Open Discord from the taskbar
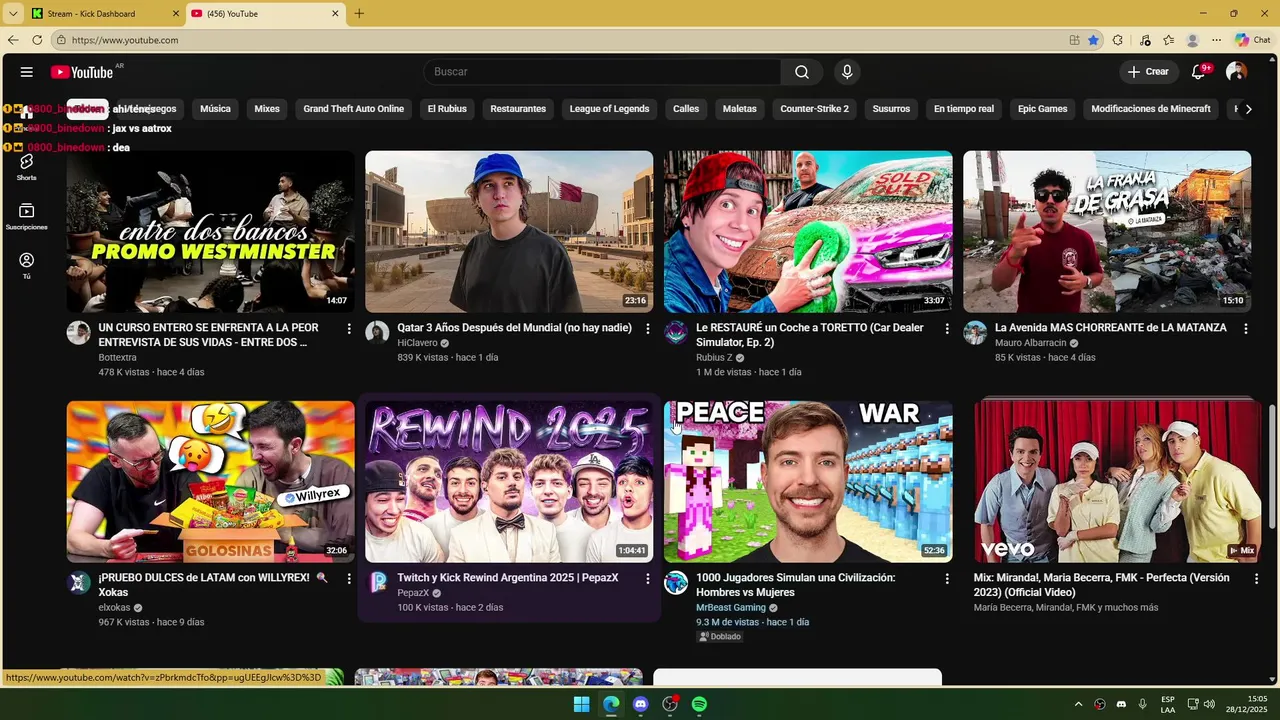Viewport: 1280px width, 720px height. tap(640, 704)
